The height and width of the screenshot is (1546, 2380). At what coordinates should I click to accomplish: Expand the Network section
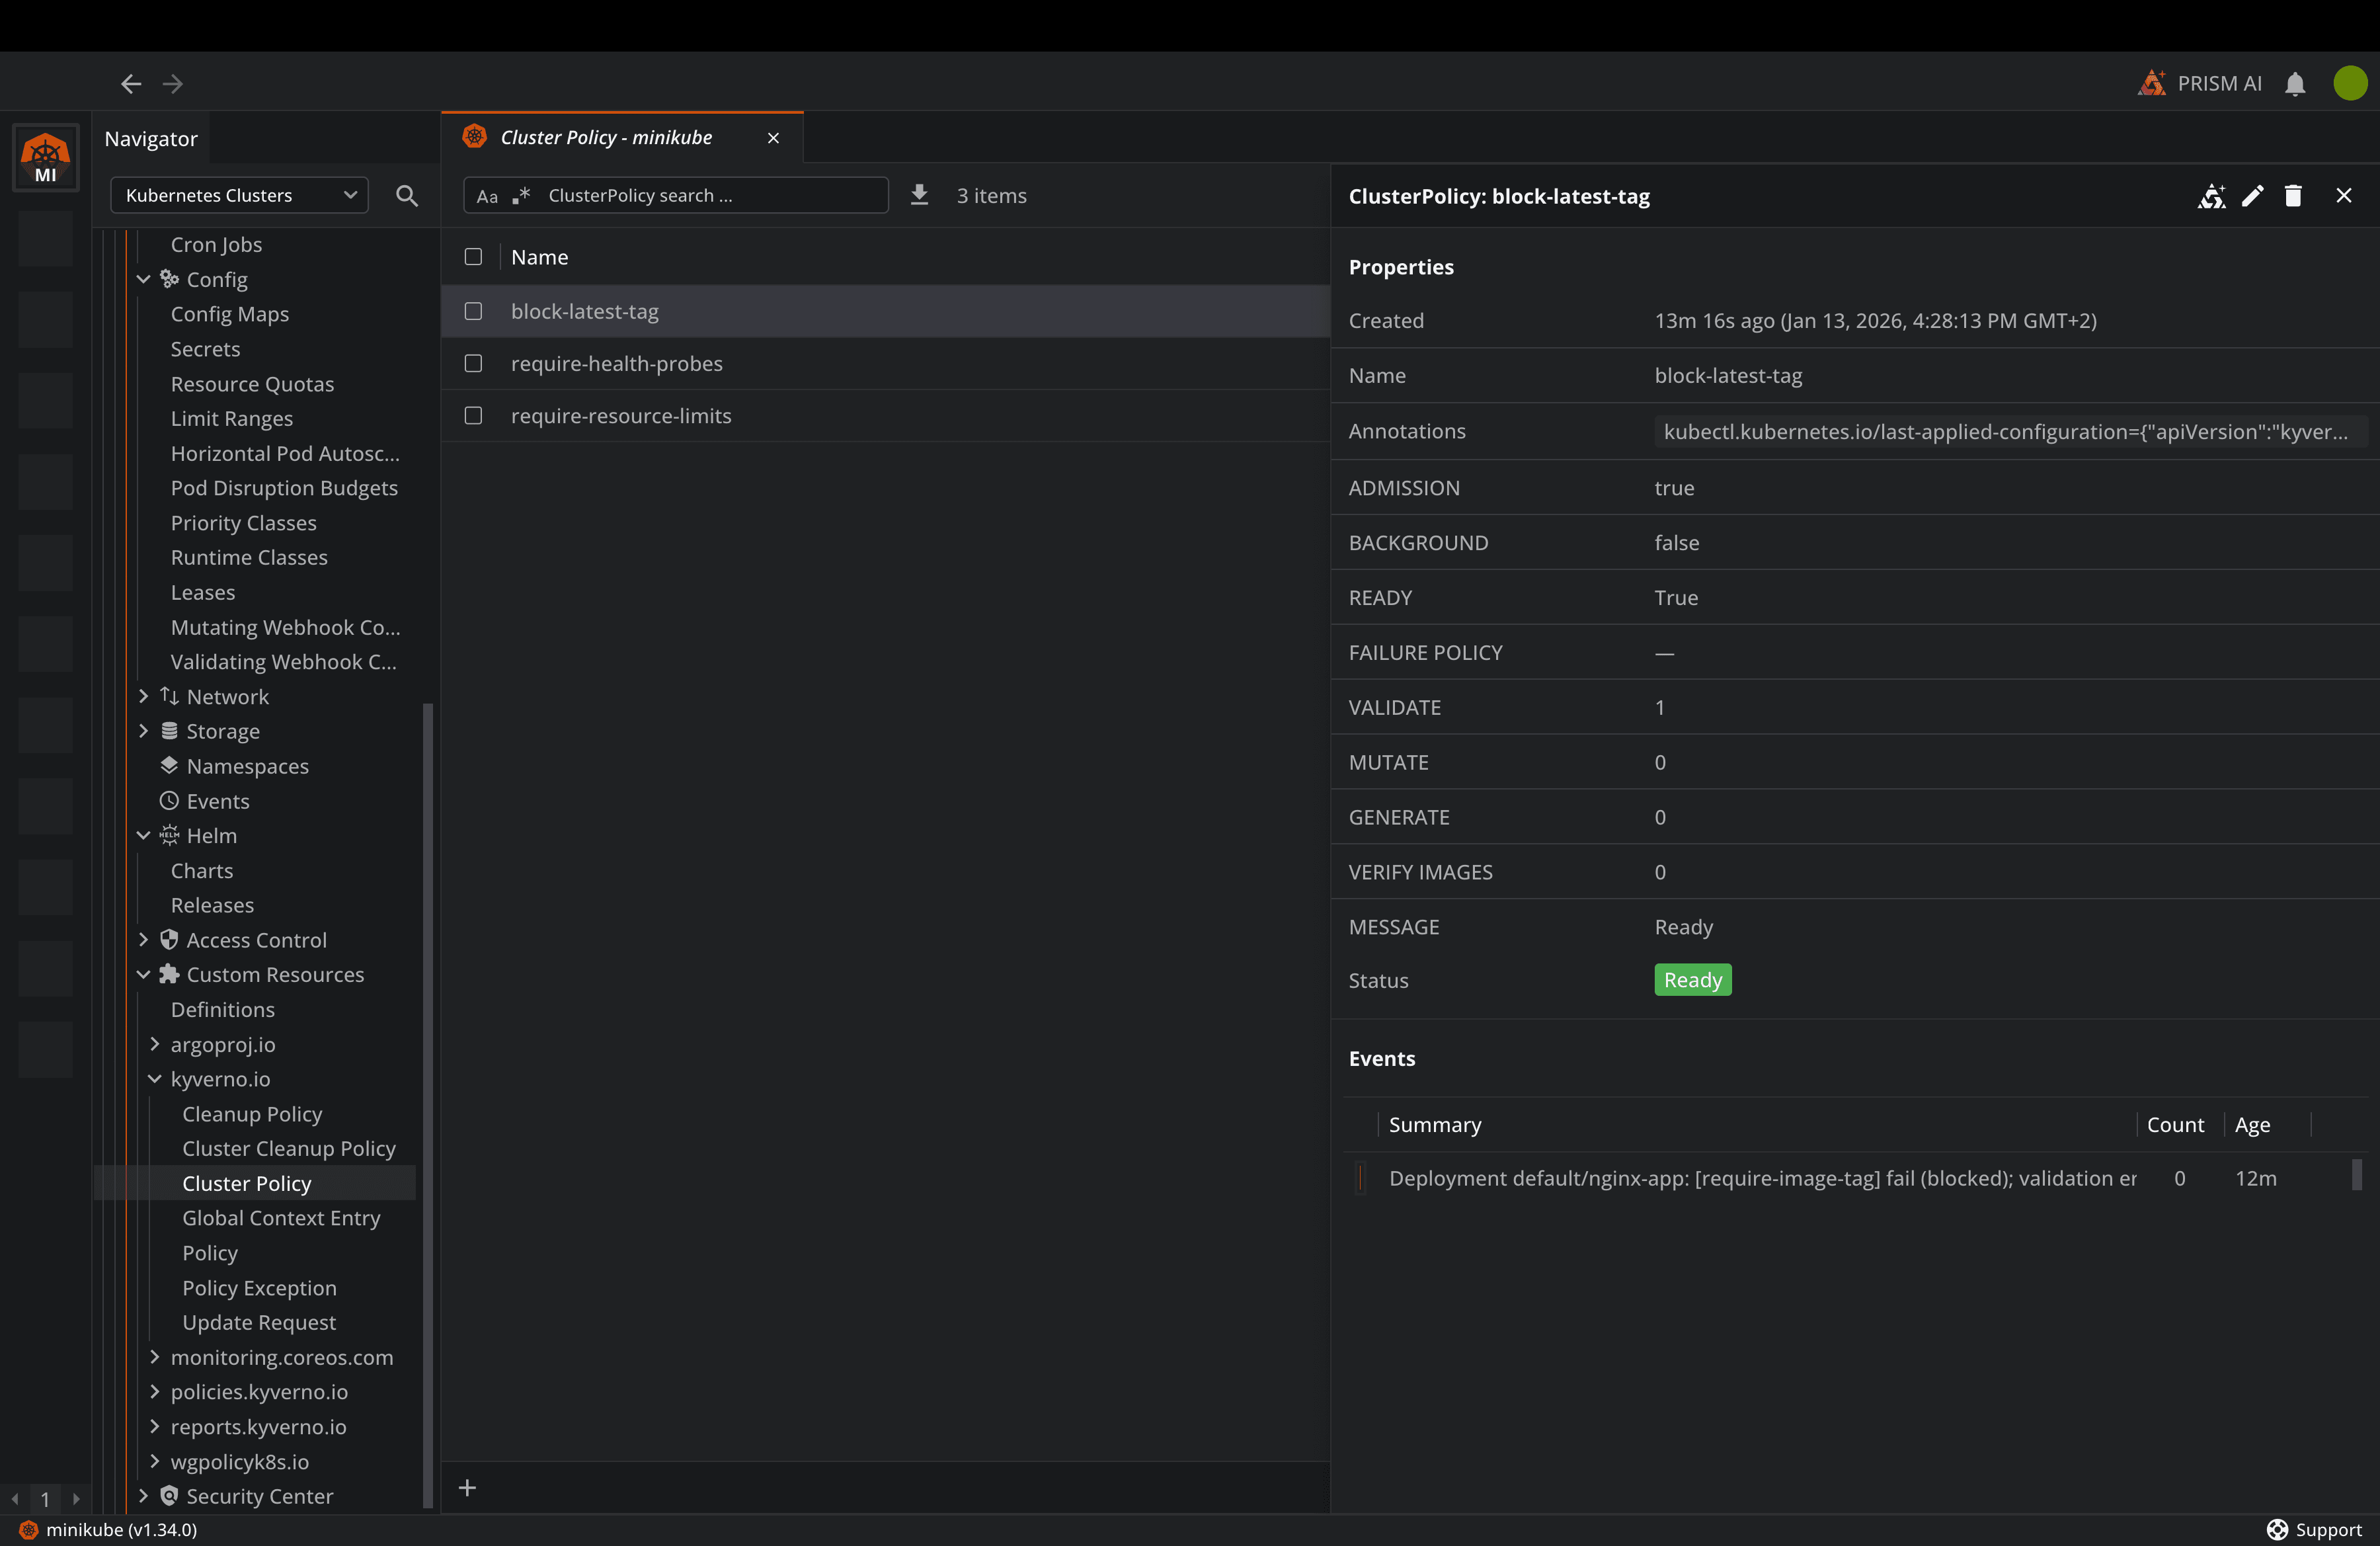click(144, 696)
